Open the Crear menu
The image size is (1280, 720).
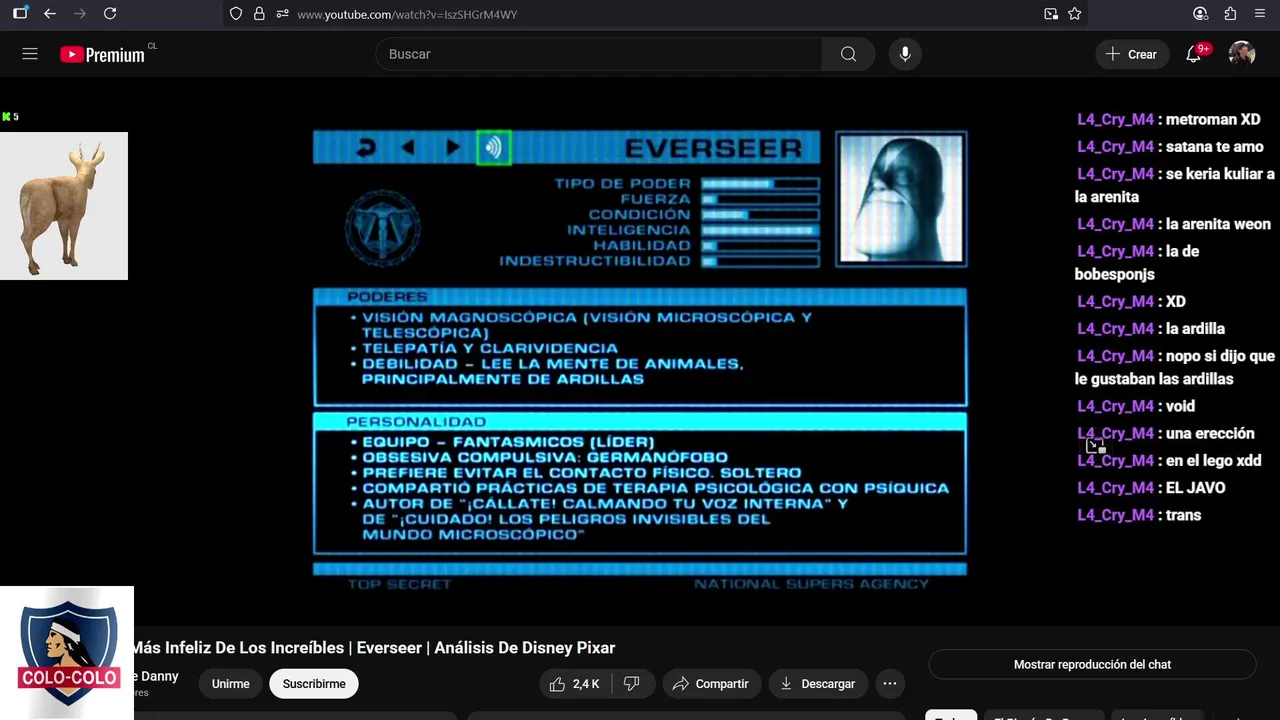click(1132, 54)
